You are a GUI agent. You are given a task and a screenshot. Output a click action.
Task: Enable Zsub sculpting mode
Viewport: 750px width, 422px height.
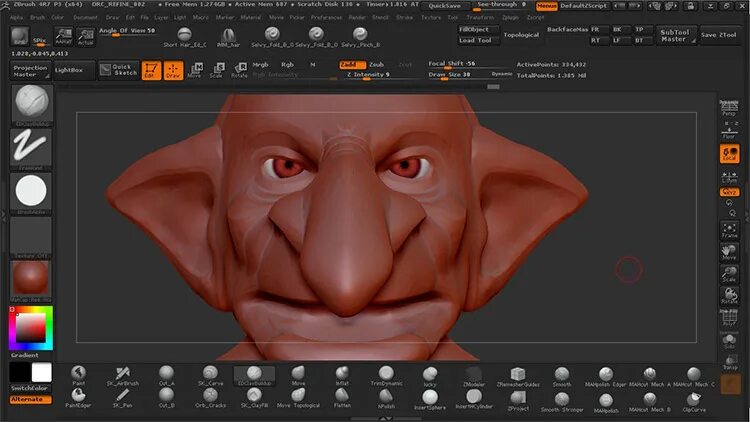(377, 64)
